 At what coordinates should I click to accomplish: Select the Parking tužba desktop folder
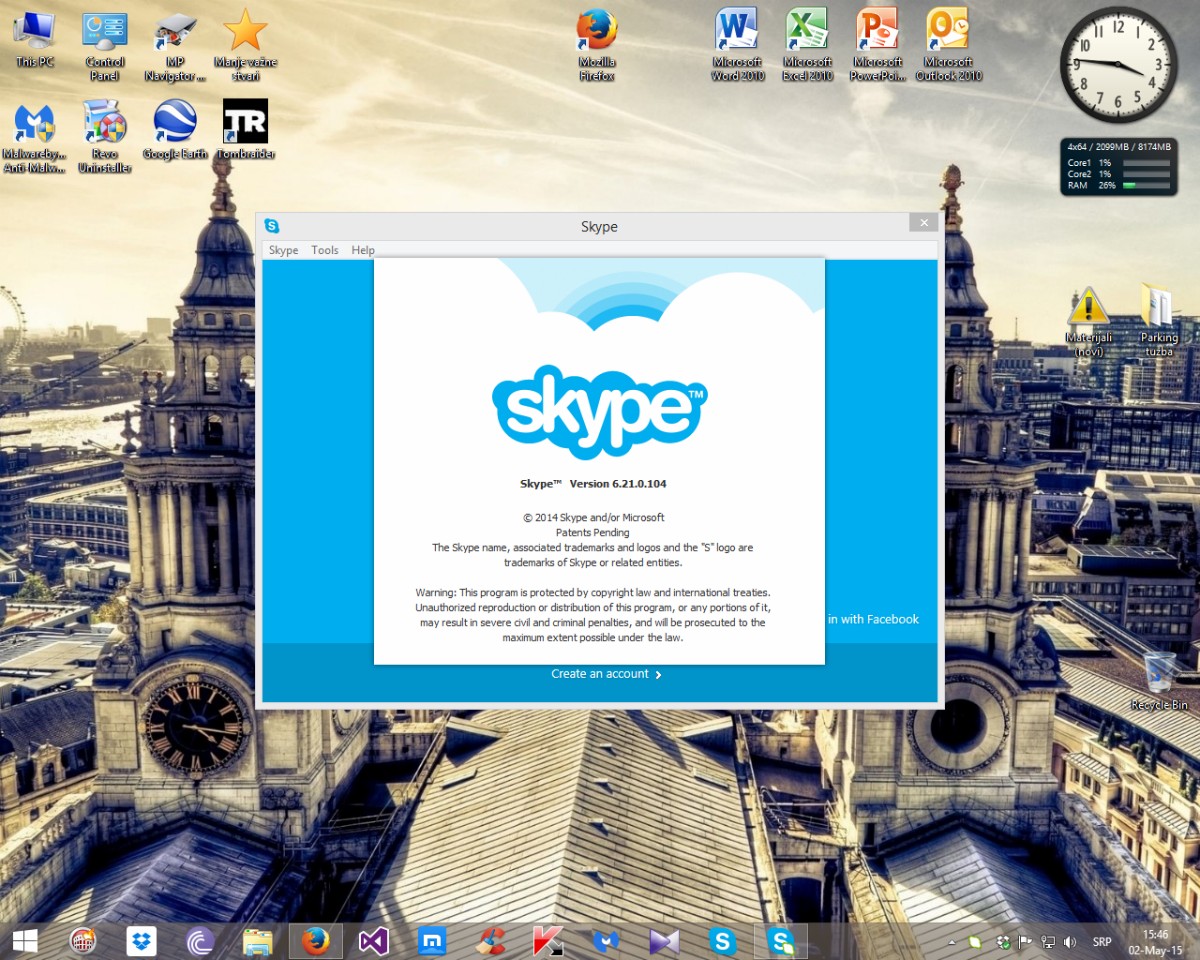pyautogui.click(x=1159, y=320)
